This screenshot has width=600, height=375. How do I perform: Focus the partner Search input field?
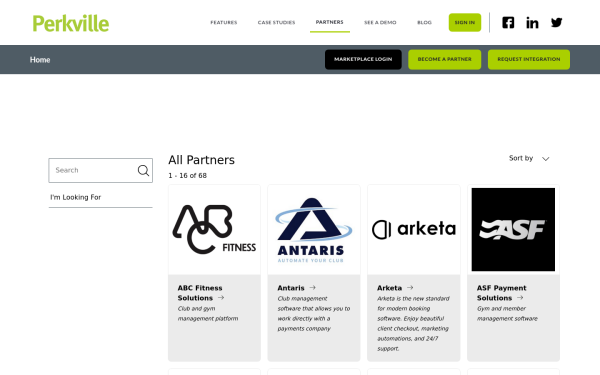pyautogui.click(x=100, y=170)
